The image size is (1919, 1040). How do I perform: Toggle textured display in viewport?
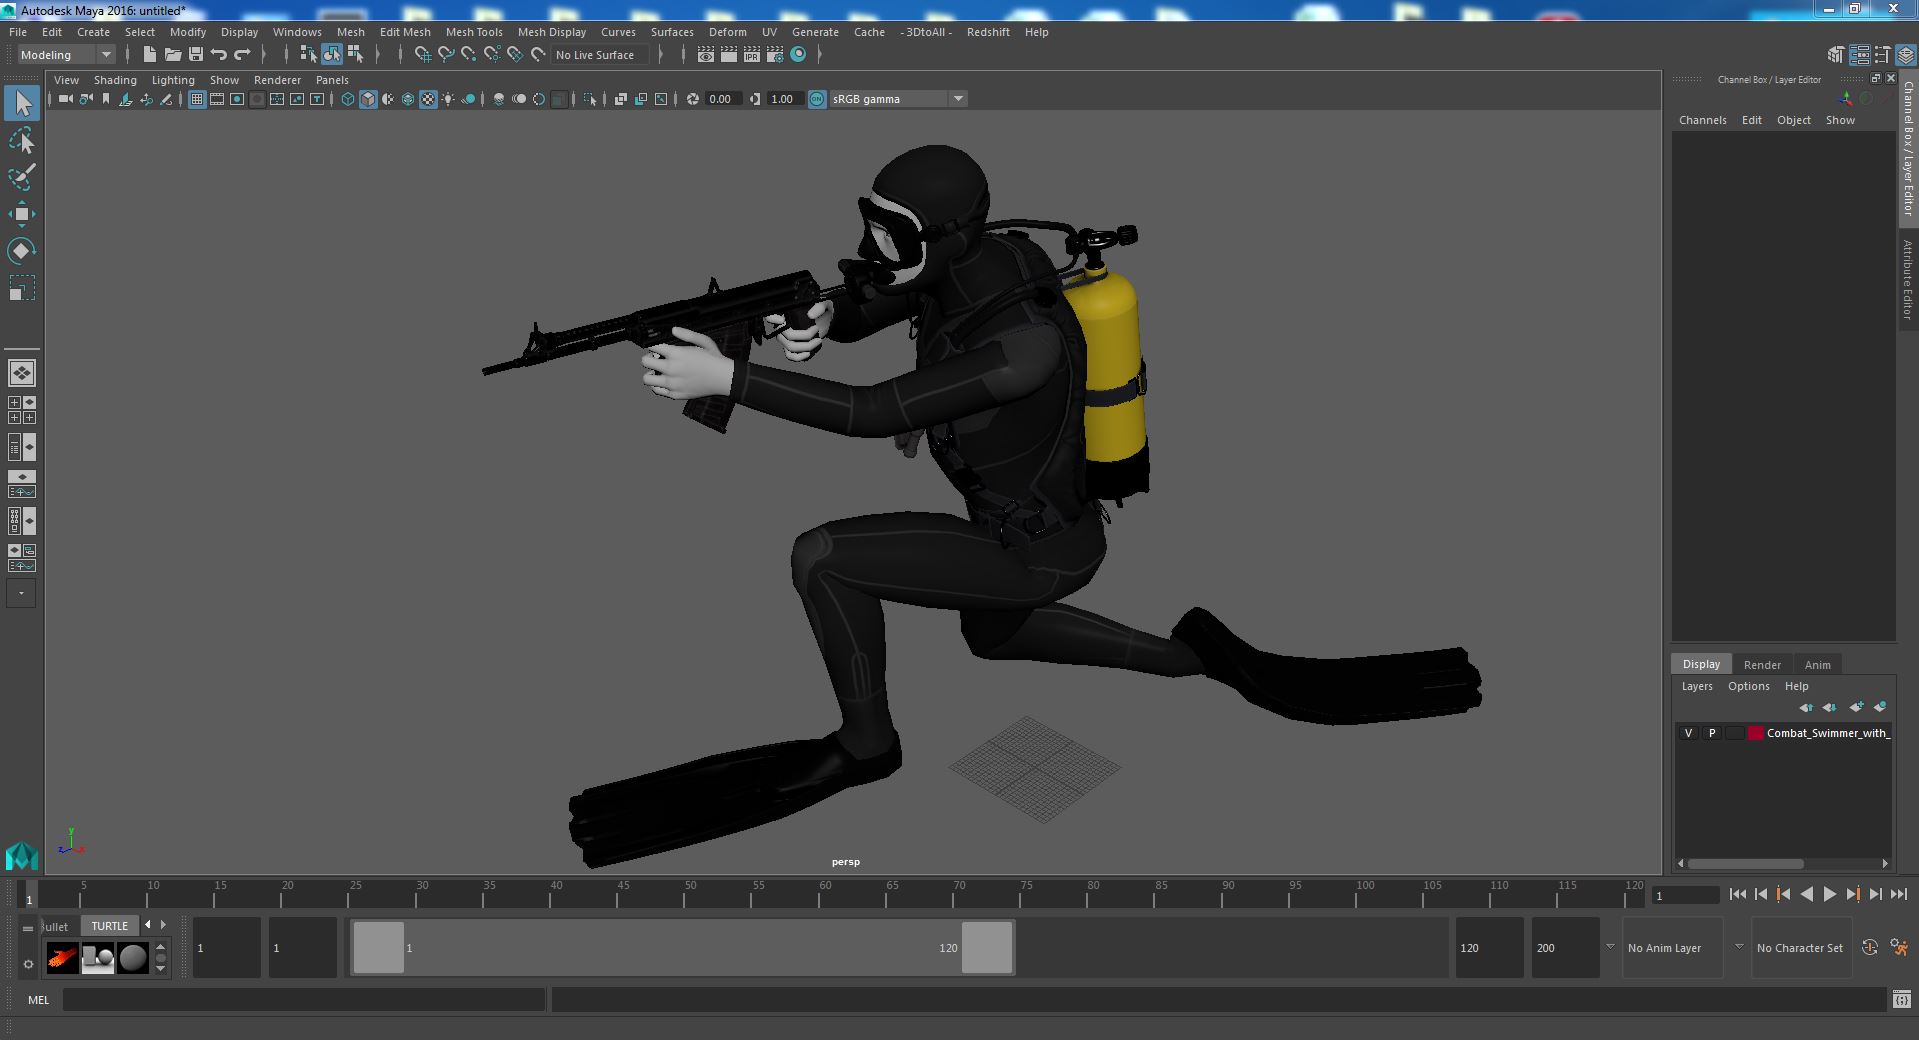[x=428, y=99]
